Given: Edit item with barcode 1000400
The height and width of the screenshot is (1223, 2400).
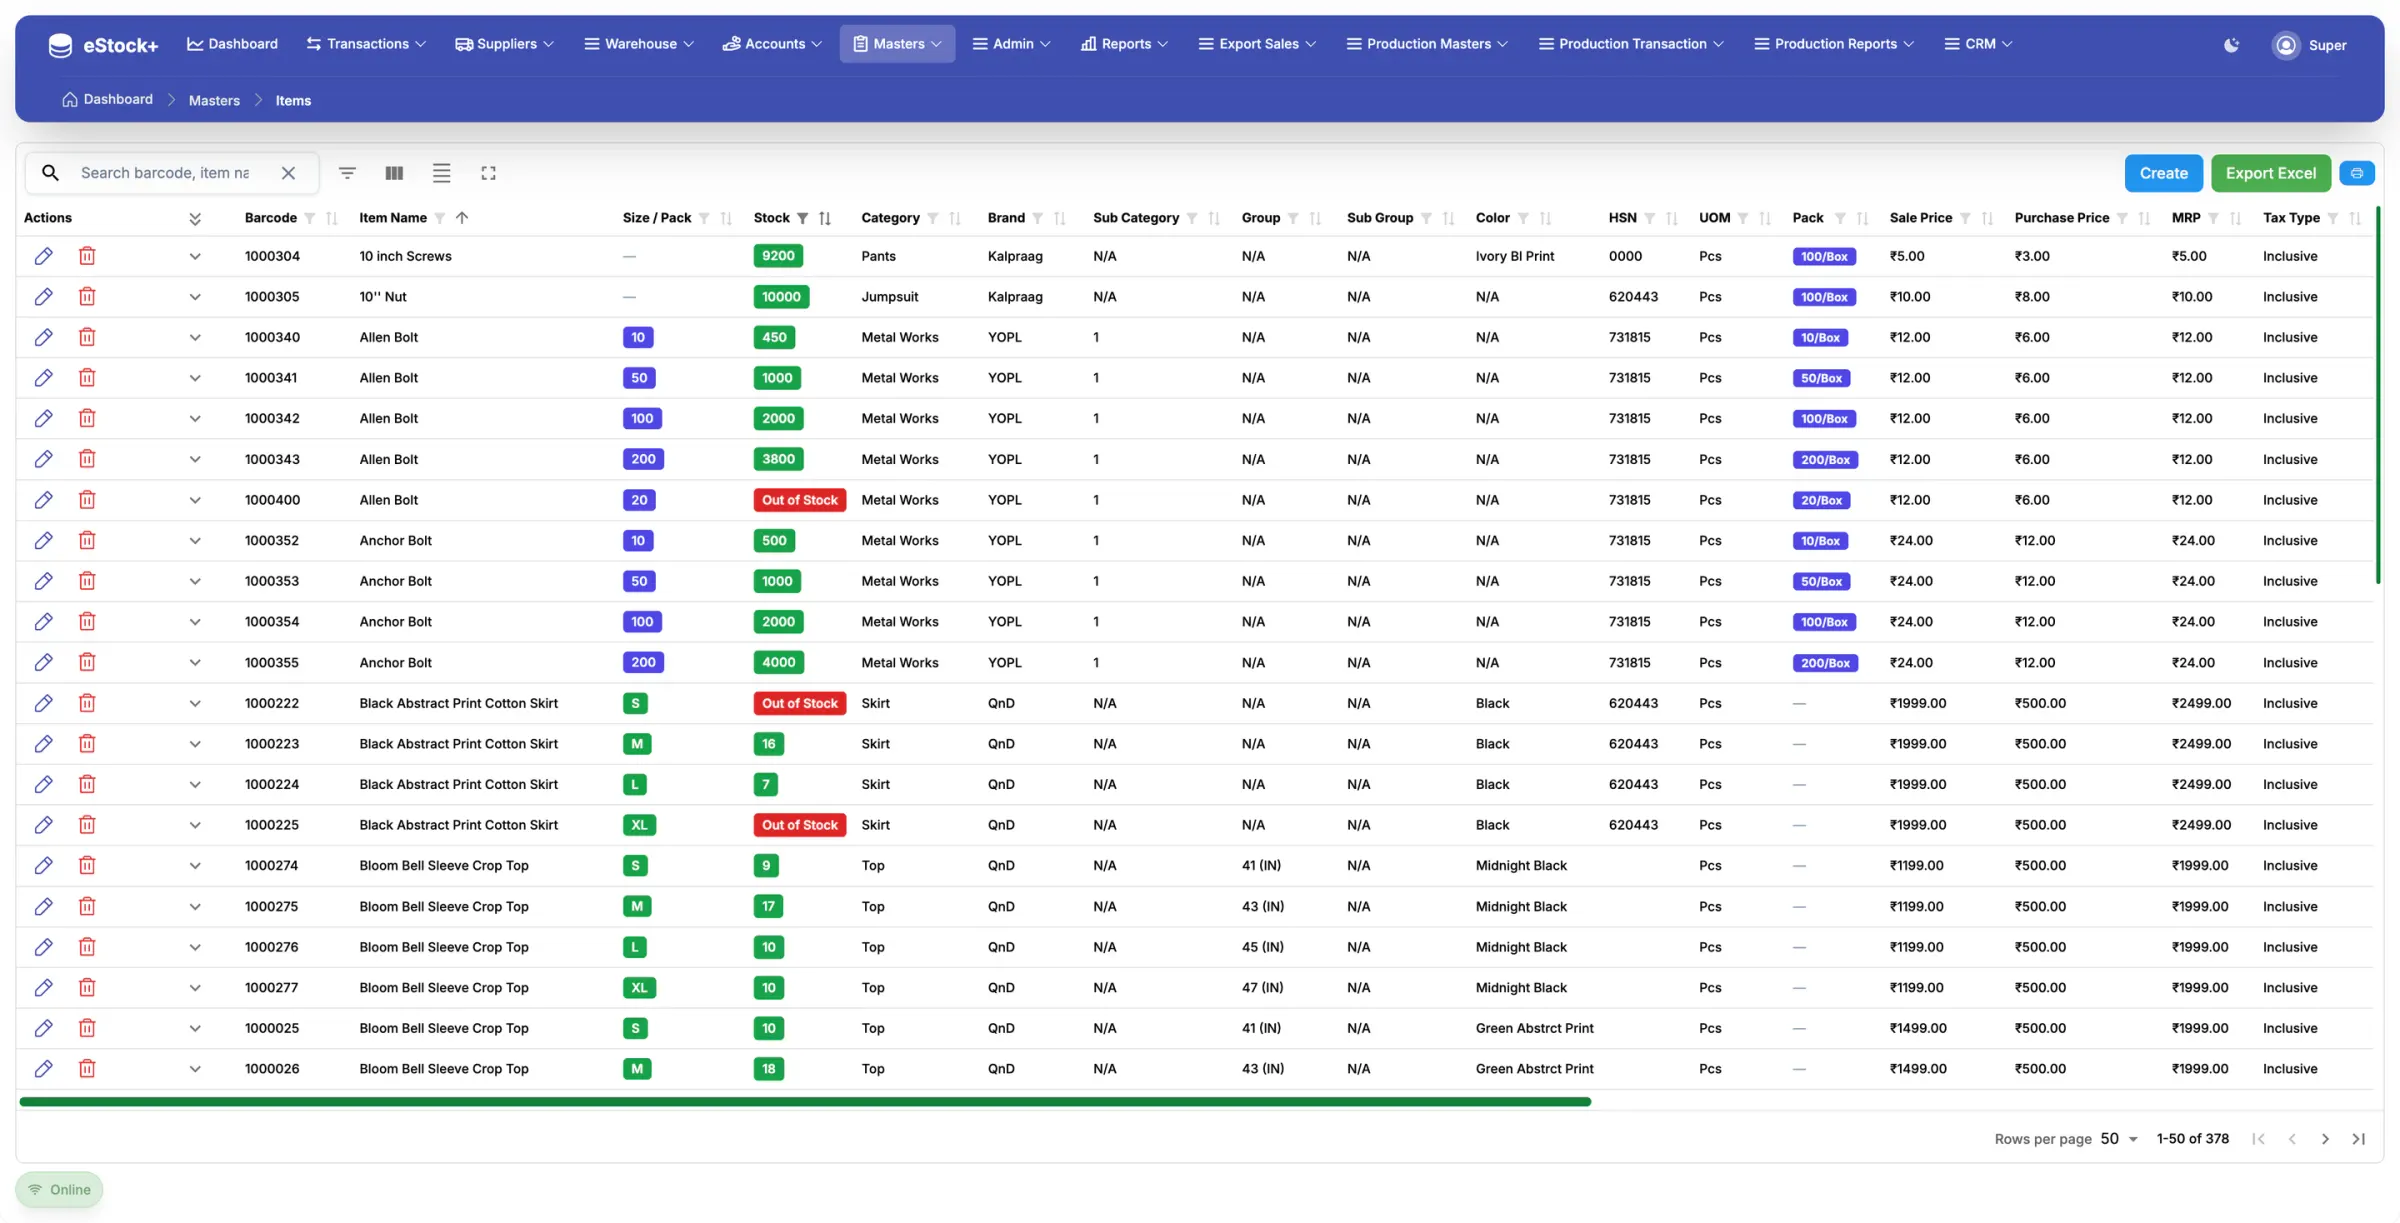Looking at the screenshot, I should coord(43,500).
